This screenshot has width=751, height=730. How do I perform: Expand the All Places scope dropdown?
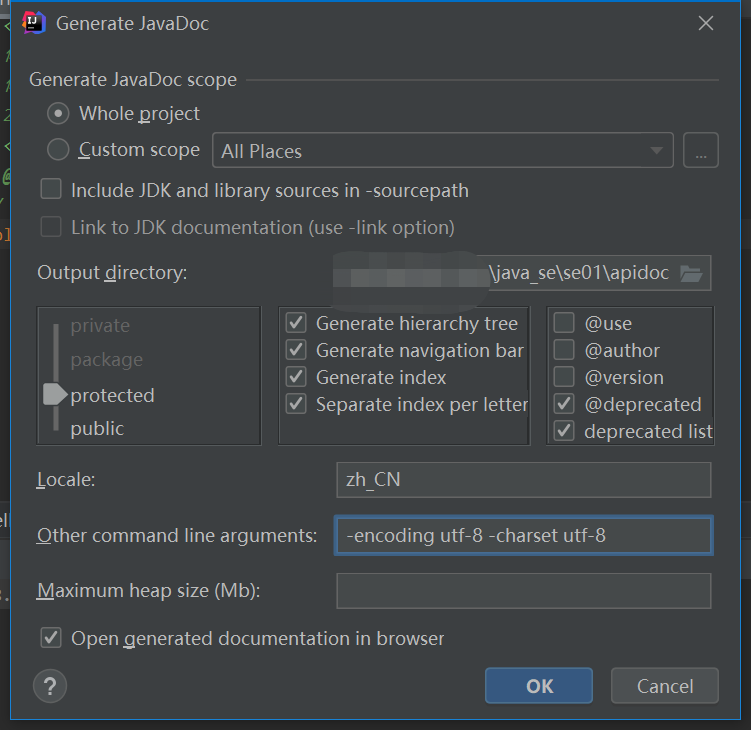coord(443,150)
